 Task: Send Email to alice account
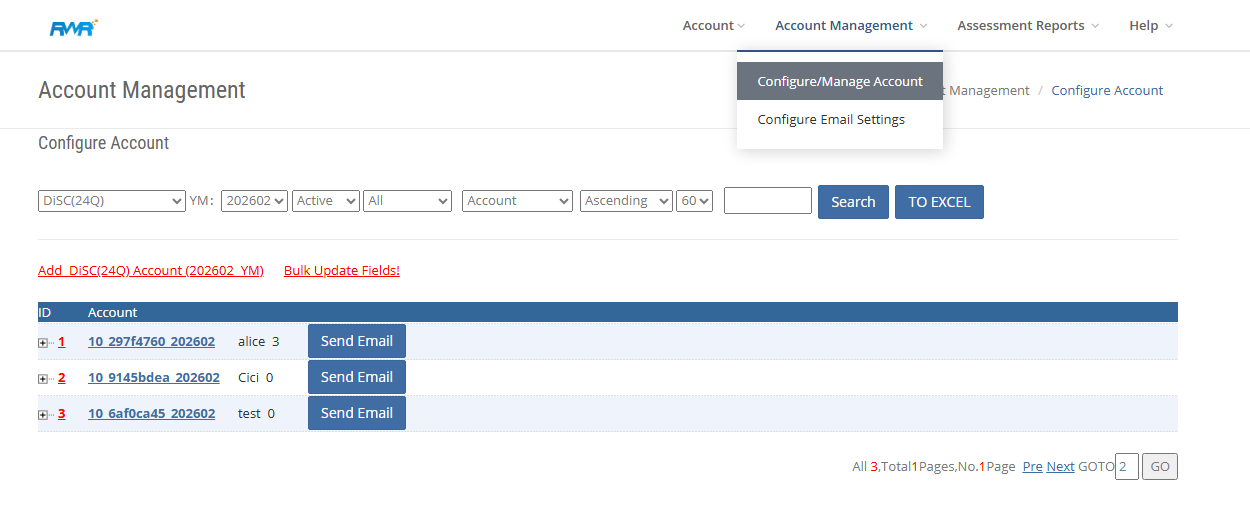pos(356,341)
